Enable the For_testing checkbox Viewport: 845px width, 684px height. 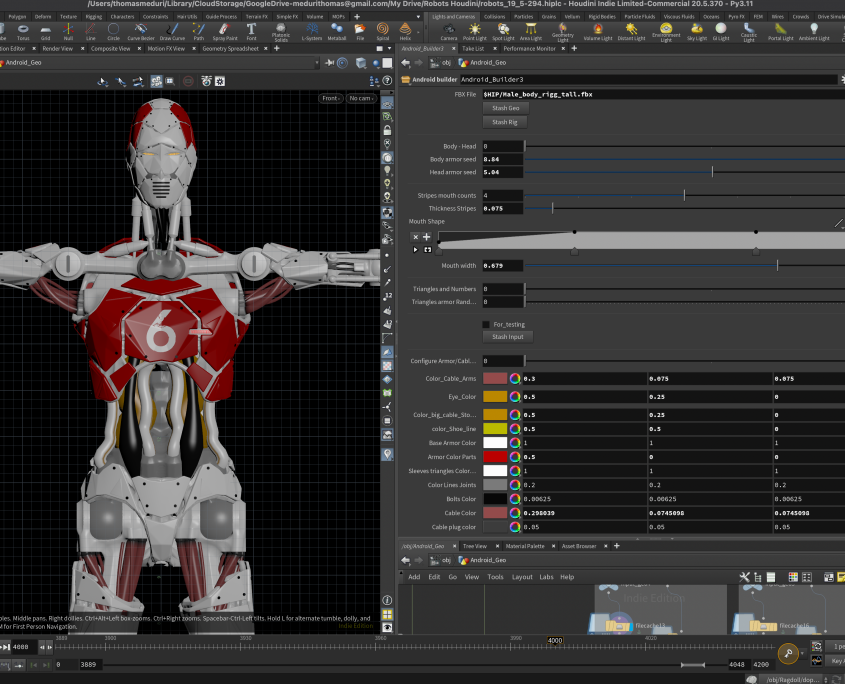point(487,324)
